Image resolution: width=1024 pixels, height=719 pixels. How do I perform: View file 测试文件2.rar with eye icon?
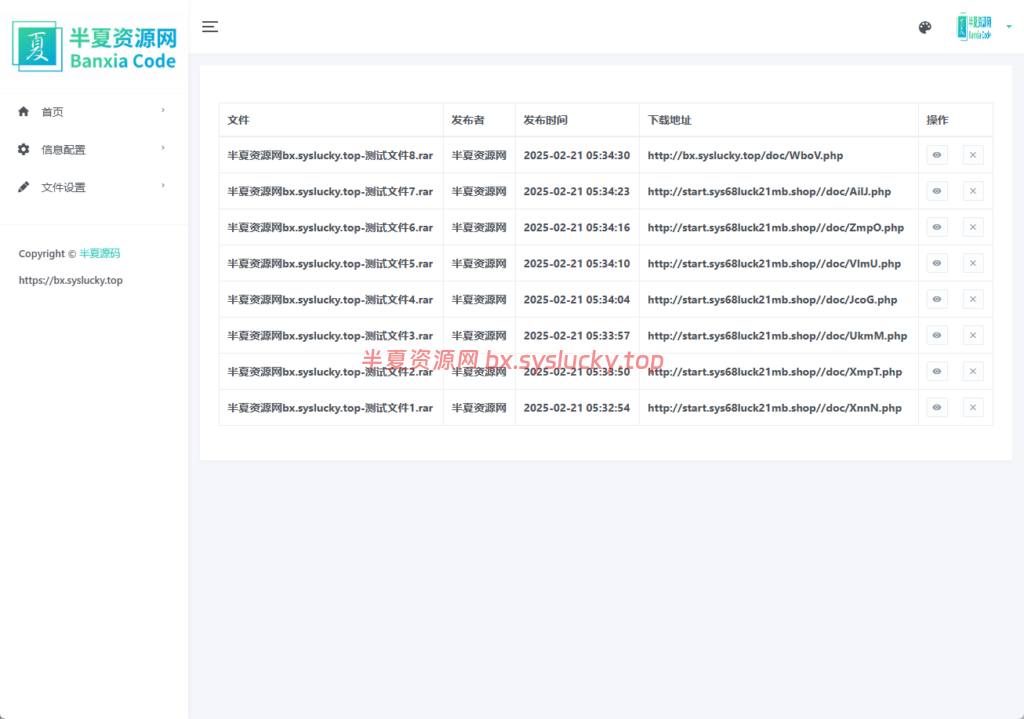click(936, 372)
